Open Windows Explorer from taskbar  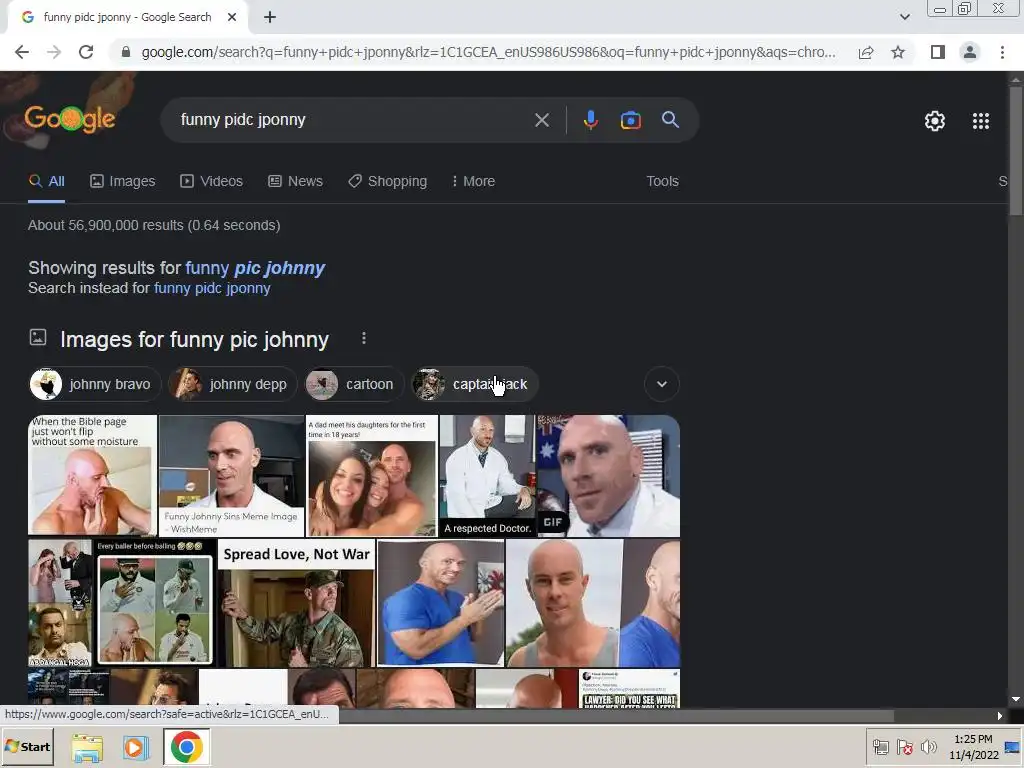coord(87,747)
